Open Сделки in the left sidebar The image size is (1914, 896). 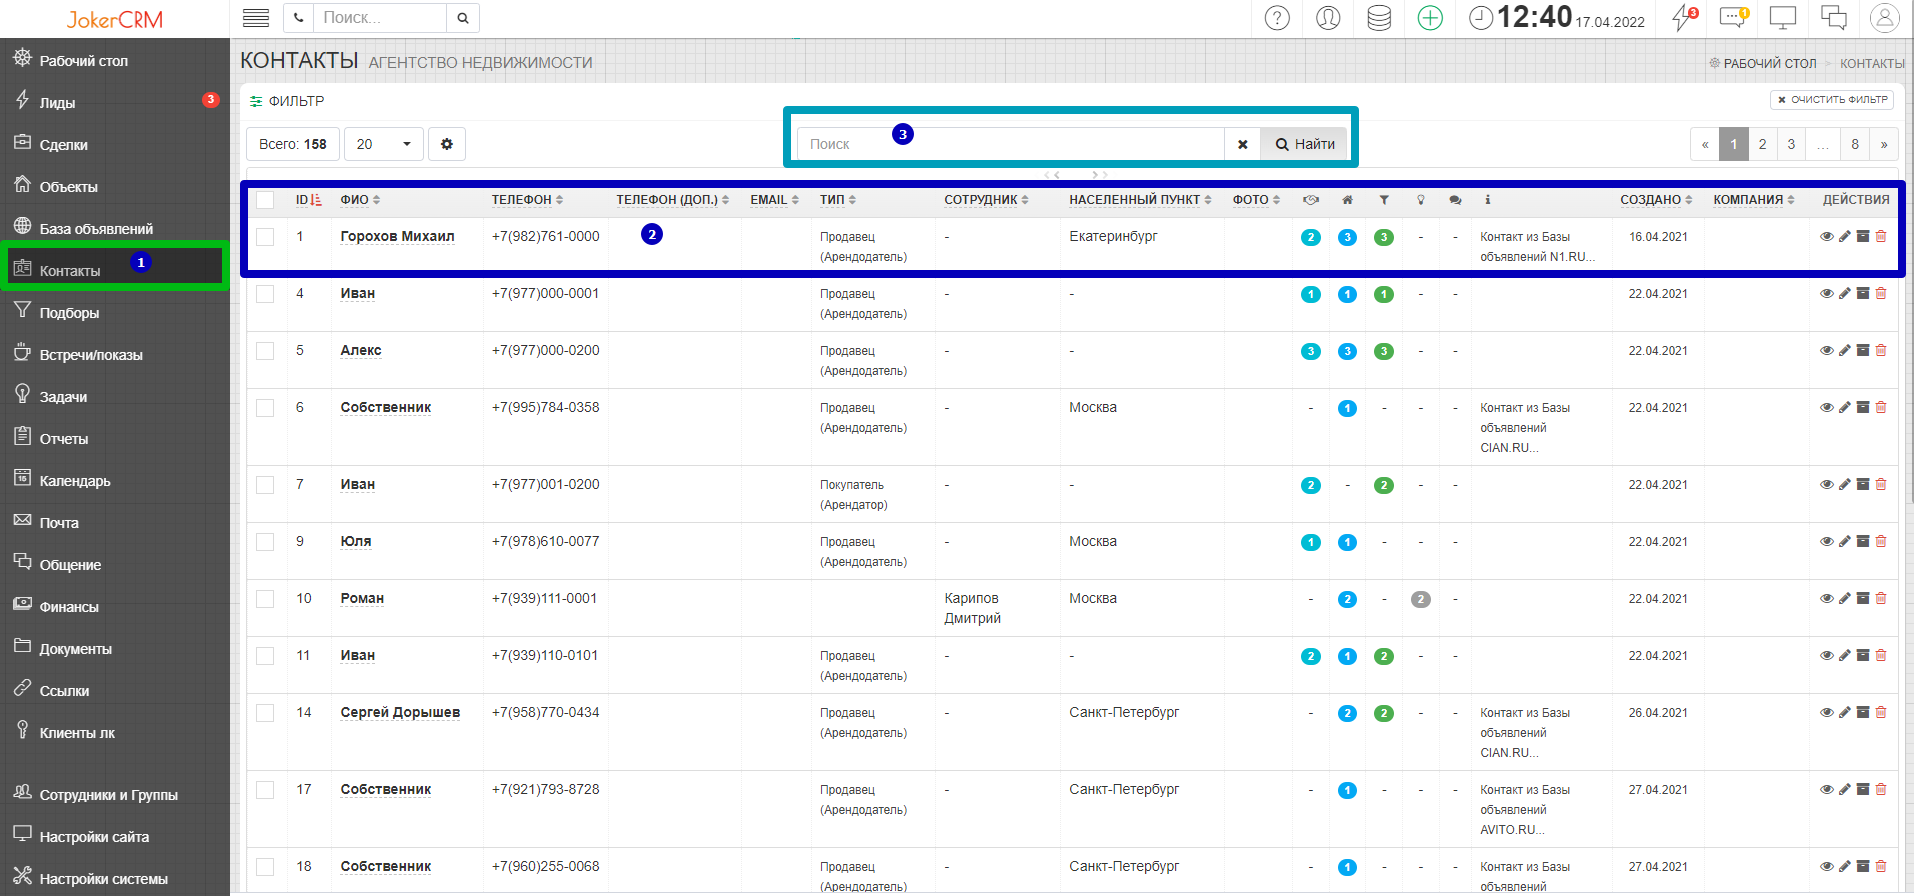pos(64,145)
